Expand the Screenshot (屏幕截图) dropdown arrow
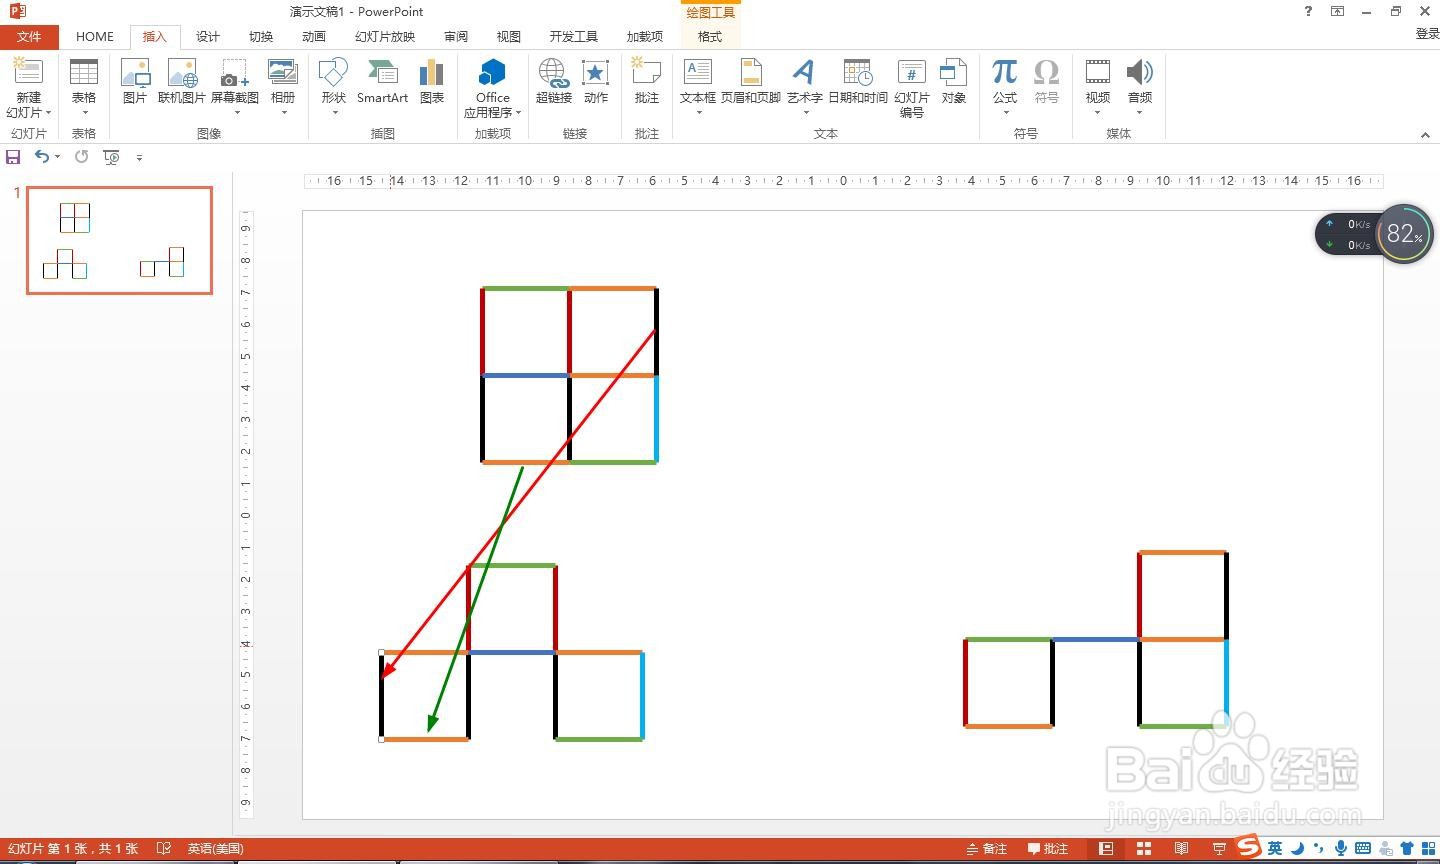Screen dimensions: 1440x864 point(237,112)
